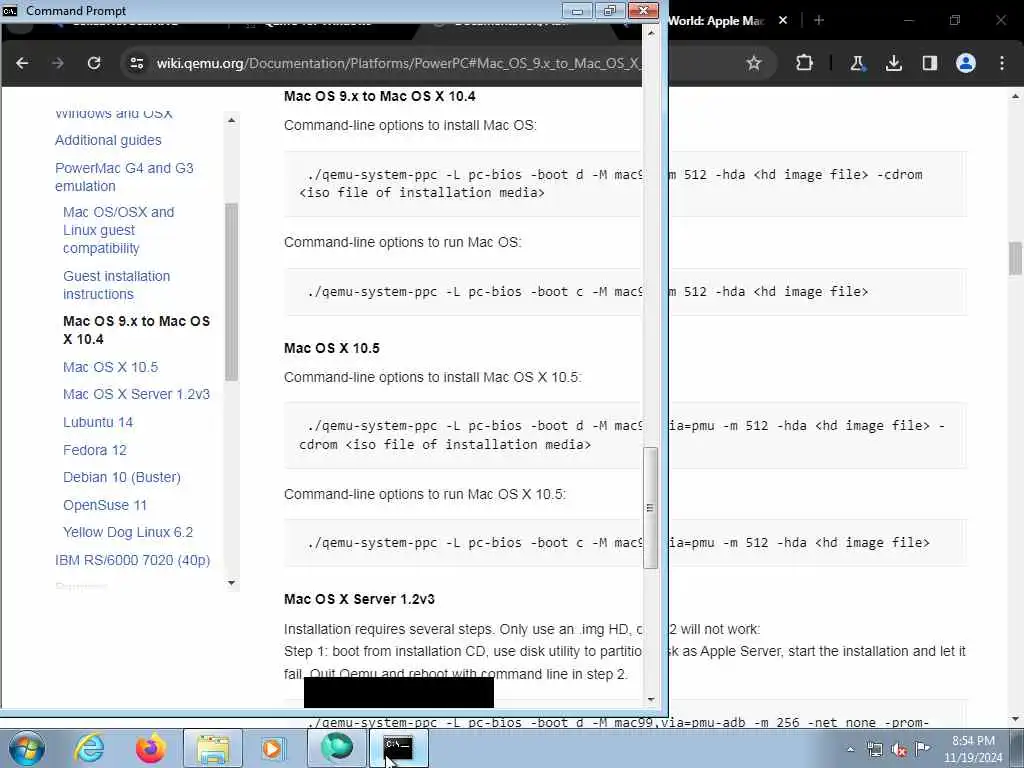Click the 'Mac OS X Server 1.2v3' heading

tap(359, 599)
